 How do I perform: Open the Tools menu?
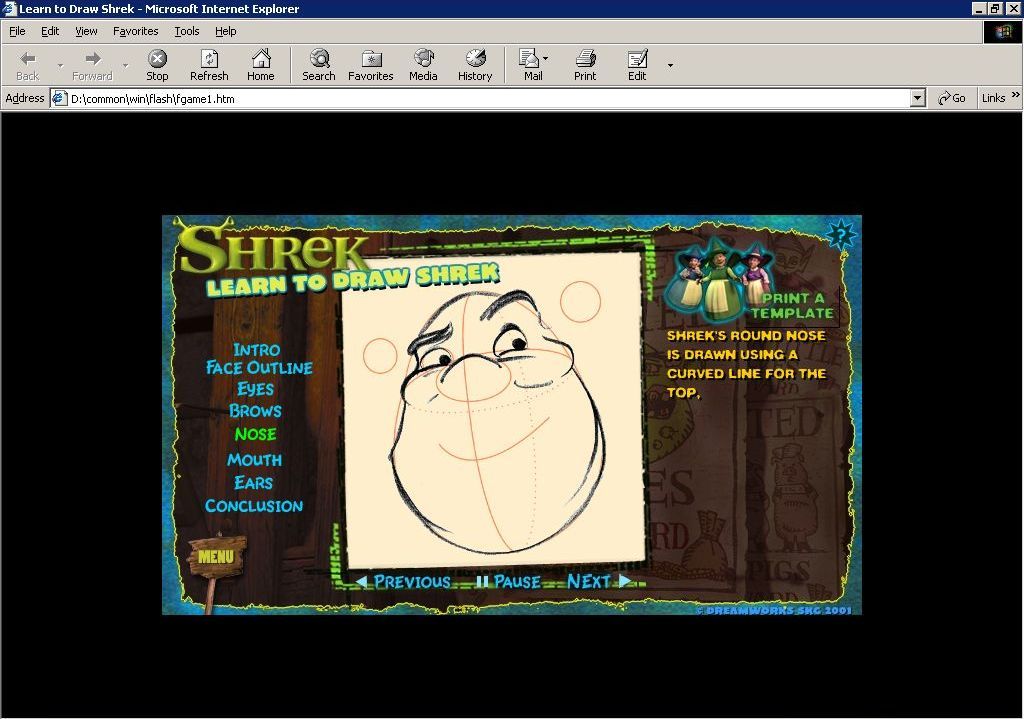186,31
